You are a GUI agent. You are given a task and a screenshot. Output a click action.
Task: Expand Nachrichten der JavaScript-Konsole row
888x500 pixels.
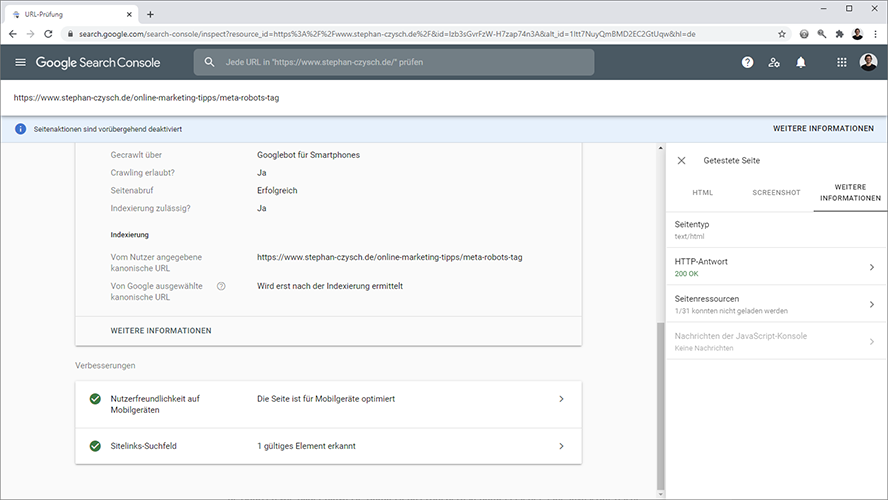point(776,341)
